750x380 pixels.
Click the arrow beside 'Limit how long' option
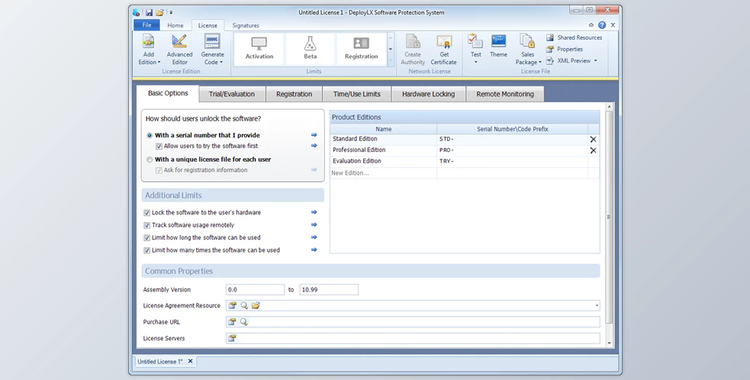coord(314,237)
